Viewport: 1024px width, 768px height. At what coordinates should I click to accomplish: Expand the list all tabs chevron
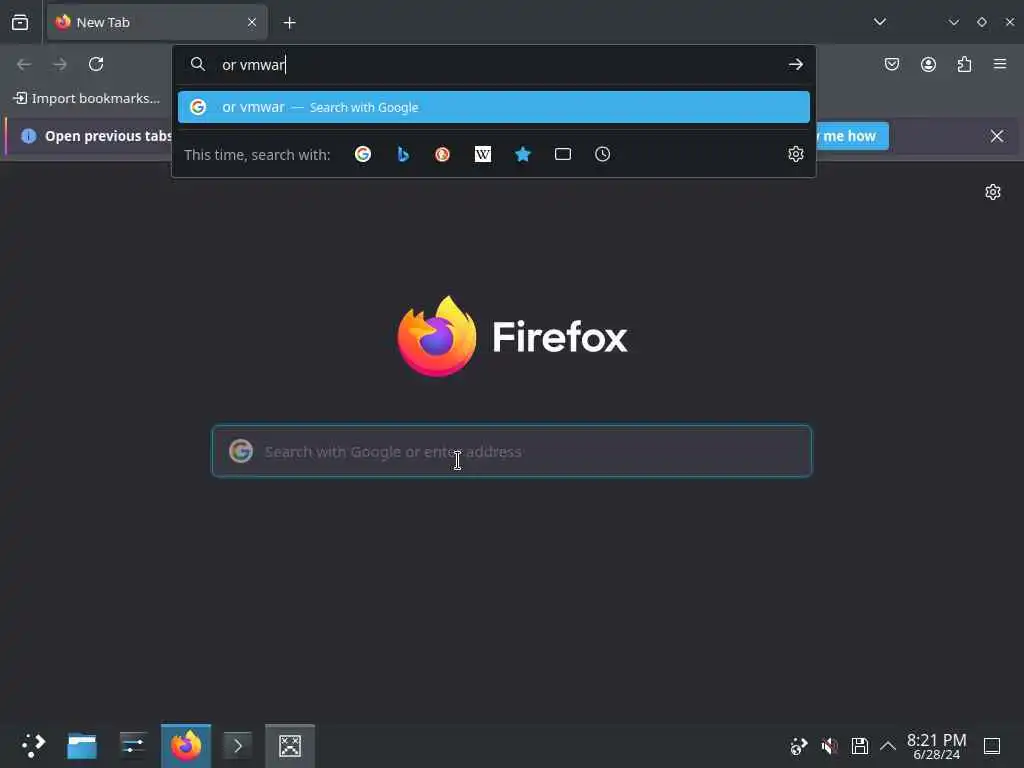click(880, 22)
